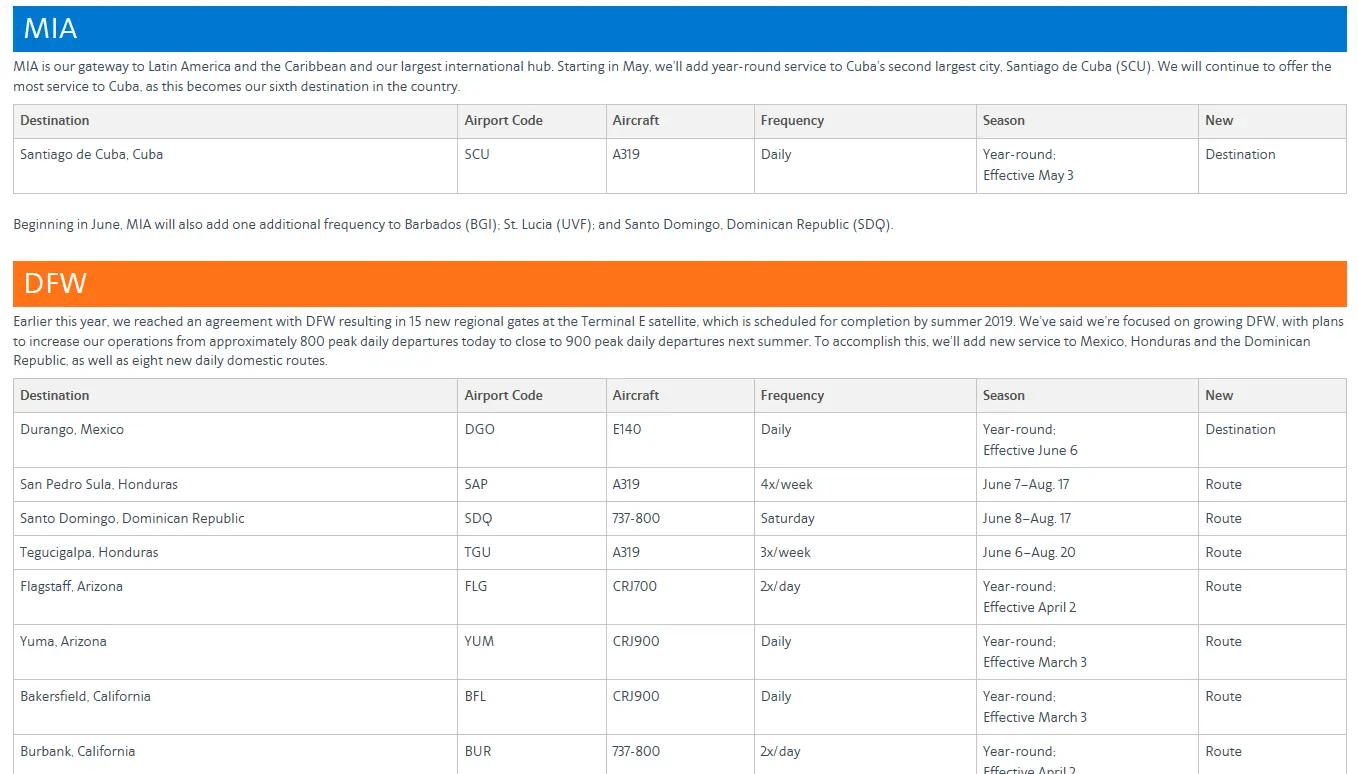Click Frequency column header in DFW table
The height and width of the screenshot is (774, 1358).
pyautogui.click(x=792, y=396)
